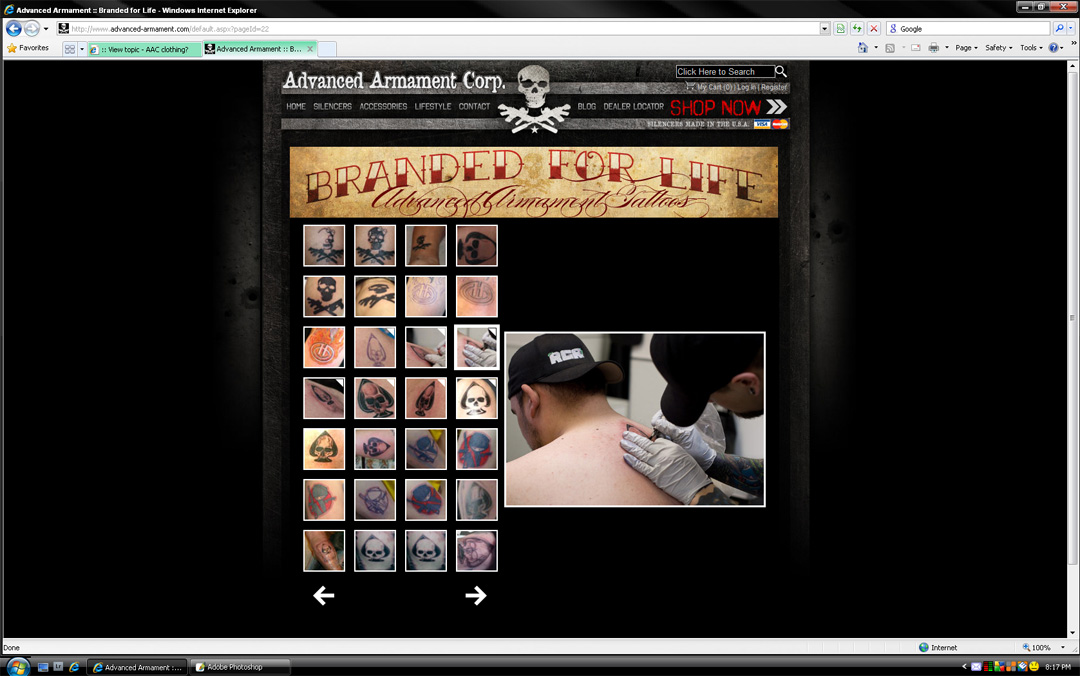Open the Windows Start button
Image resolution: width=1080 pixels, height=676 pixels.
coord(17,667)
